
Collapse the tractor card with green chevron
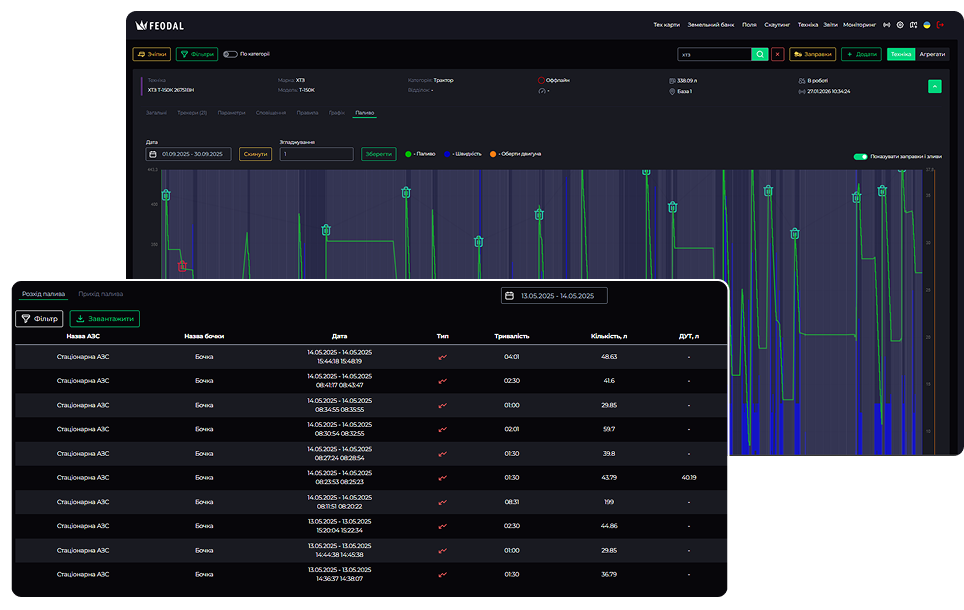point(935,86)
